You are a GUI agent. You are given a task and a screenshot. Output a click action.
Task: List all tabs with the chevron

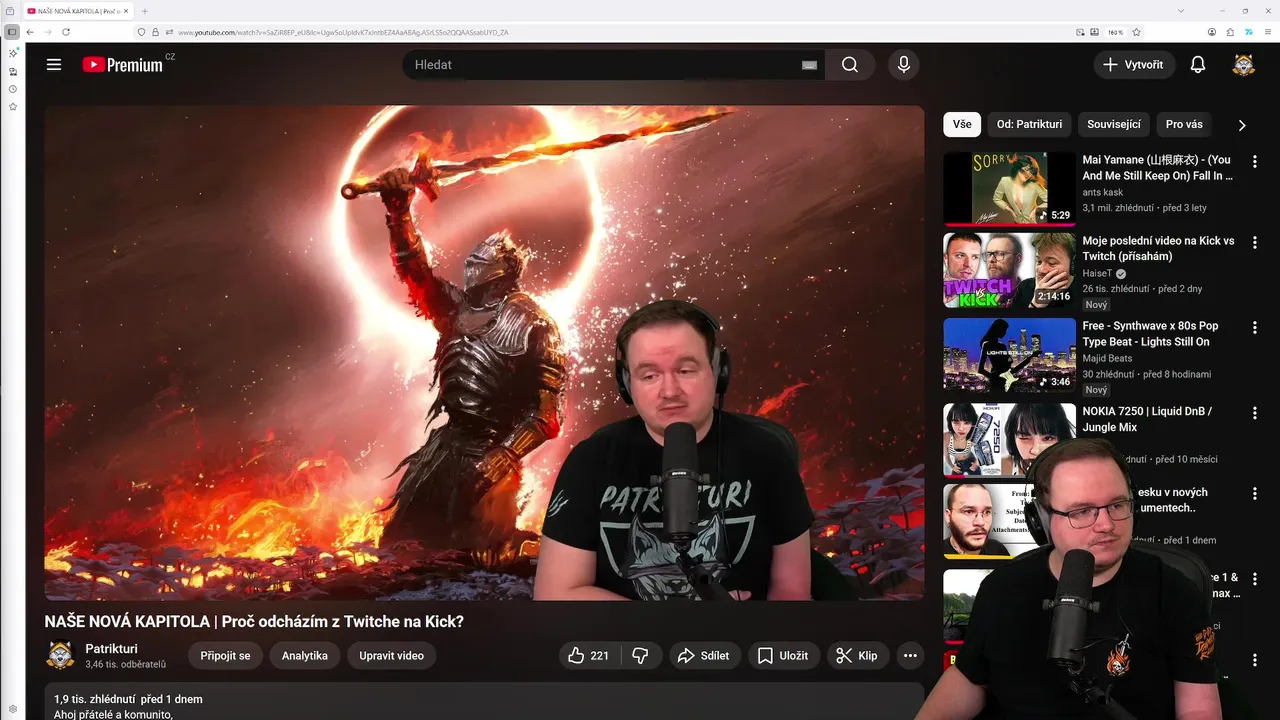coord(1181,11)
